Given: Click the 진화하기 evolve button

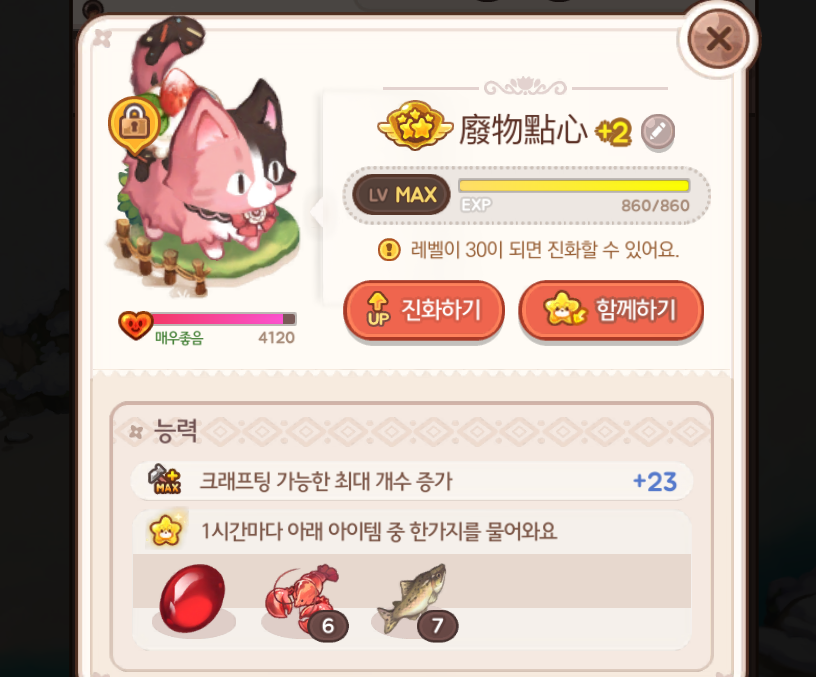Looking at the screenshot, I should pos(424,311).
